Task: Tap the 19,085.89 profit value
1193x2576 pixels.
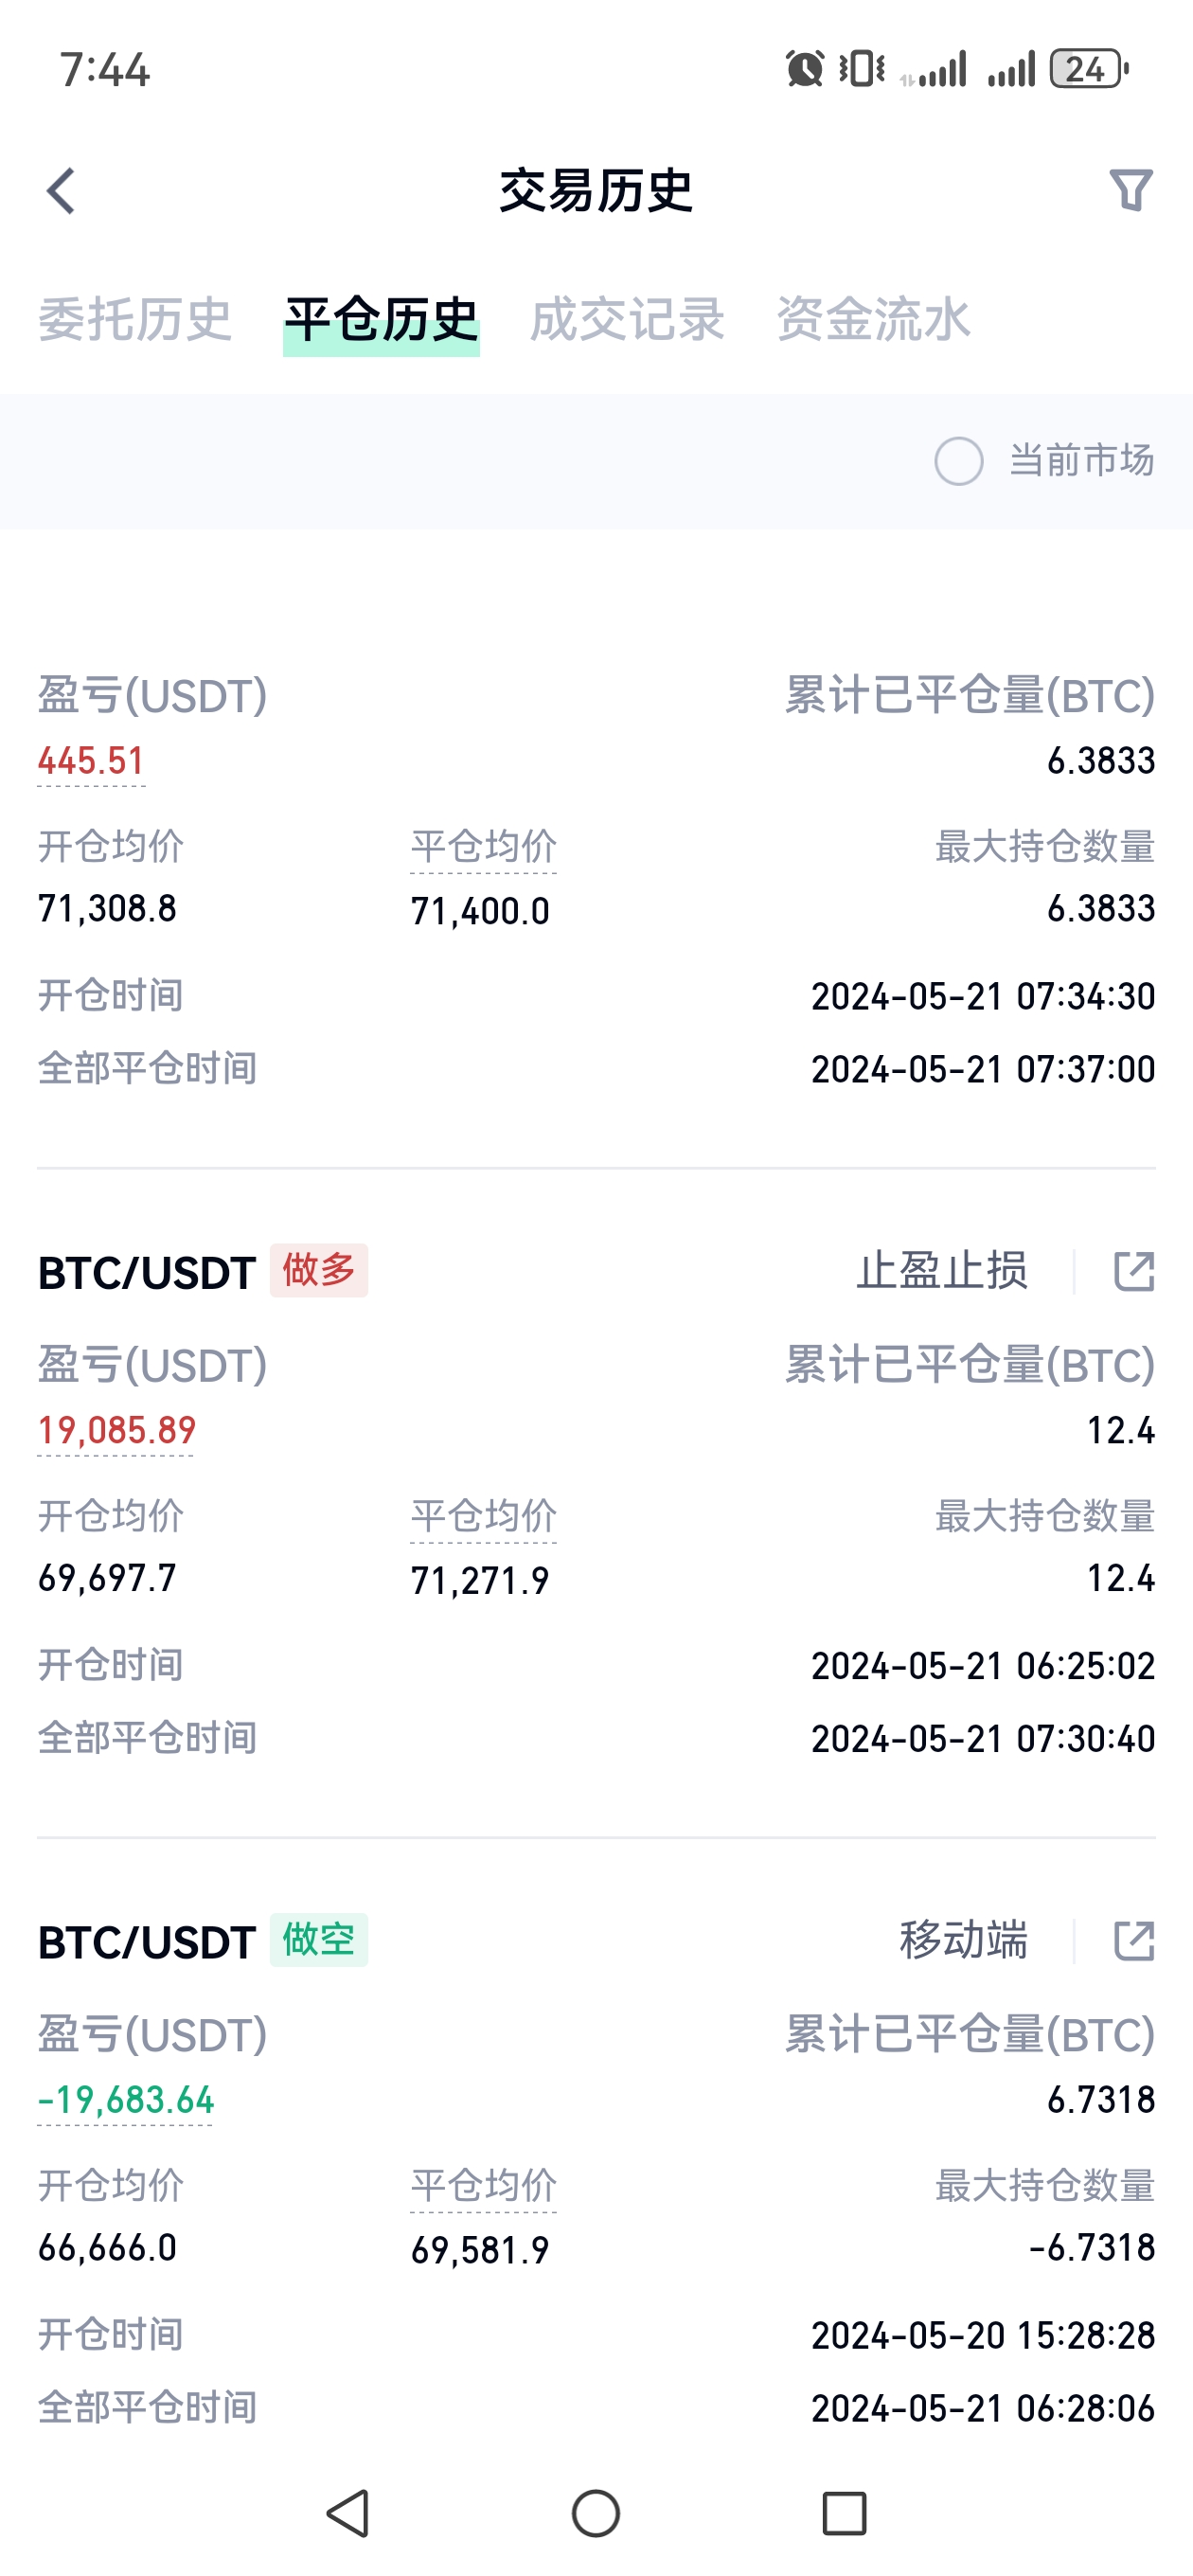Action: click(x=117, y=1431)
